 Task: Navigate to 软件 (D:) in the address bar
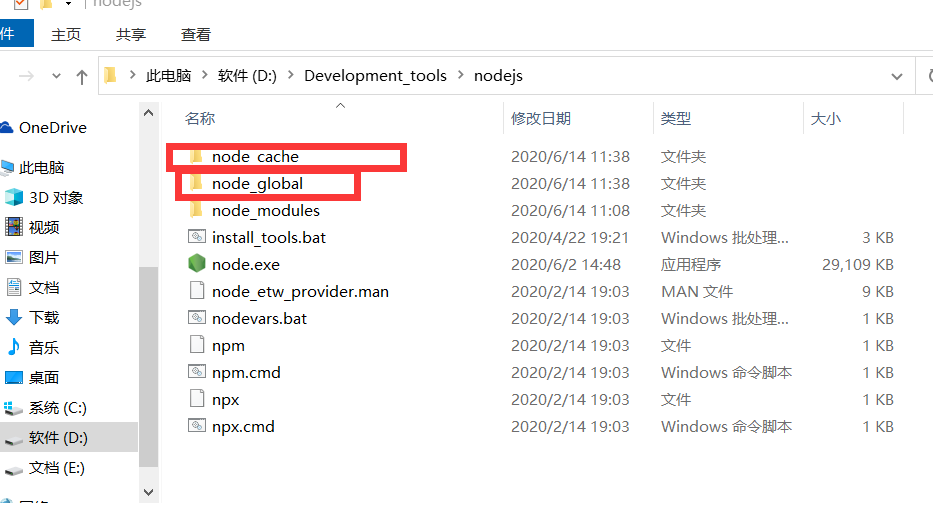point(248,76)
